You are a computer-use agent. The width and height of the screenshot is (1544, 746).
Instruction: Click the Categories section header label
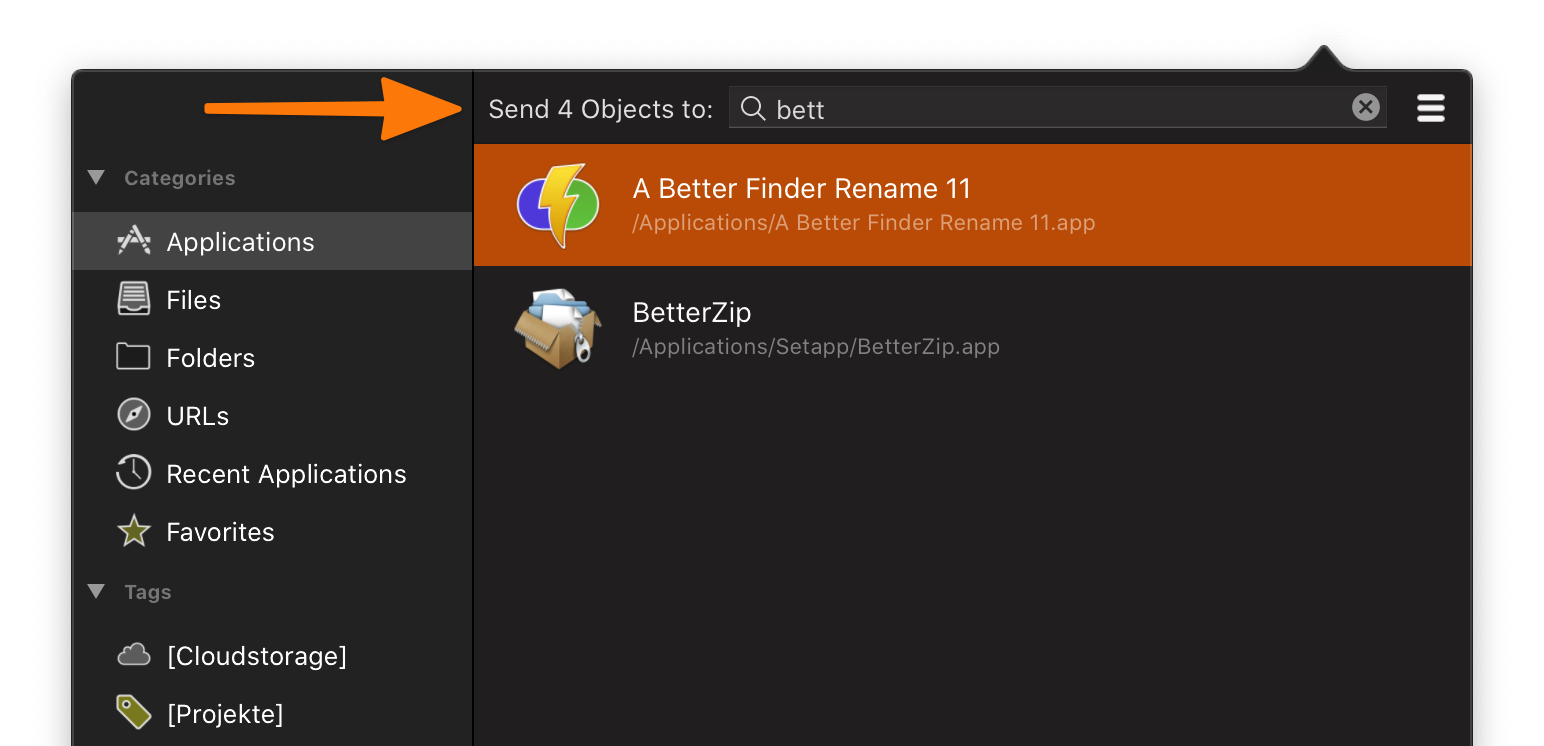coord(180,178)
